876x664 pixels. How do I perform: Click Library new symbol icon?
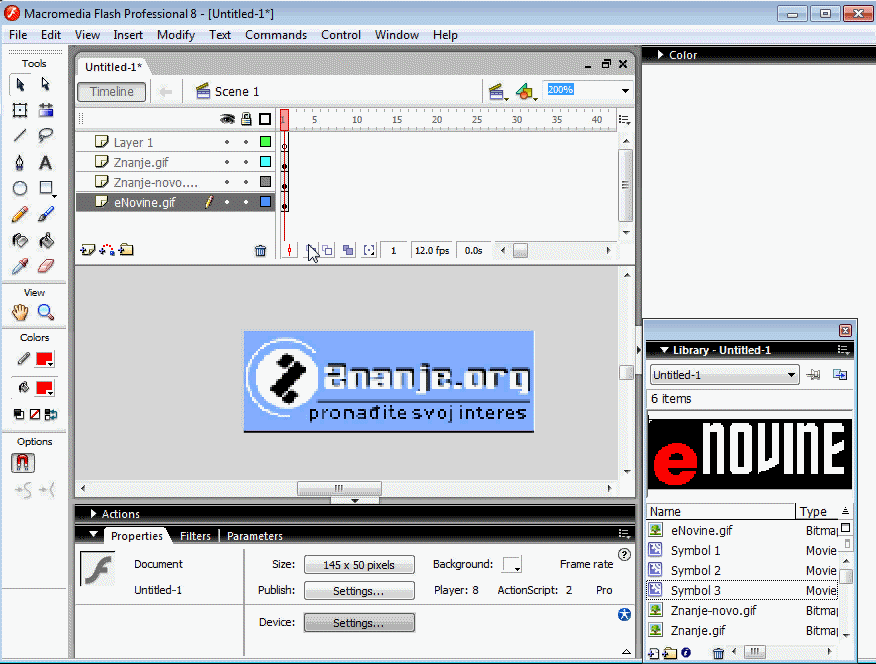coord(654,653)
